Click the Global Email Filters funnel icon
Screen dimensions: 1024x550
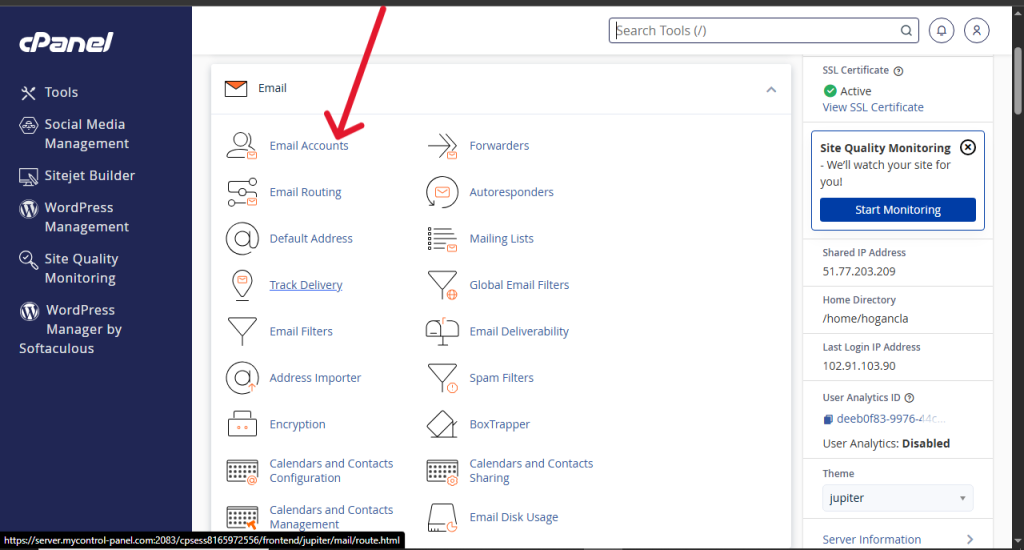pyautogui.click(x=442, y=285)
